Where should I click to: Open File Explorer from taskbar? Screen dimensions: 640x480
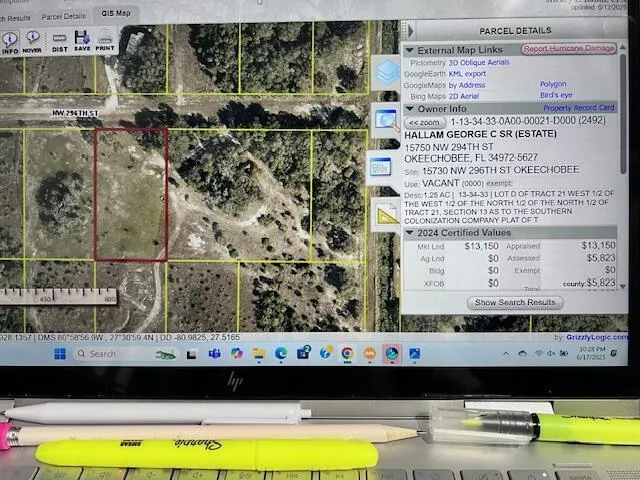[x=259, y=353]
